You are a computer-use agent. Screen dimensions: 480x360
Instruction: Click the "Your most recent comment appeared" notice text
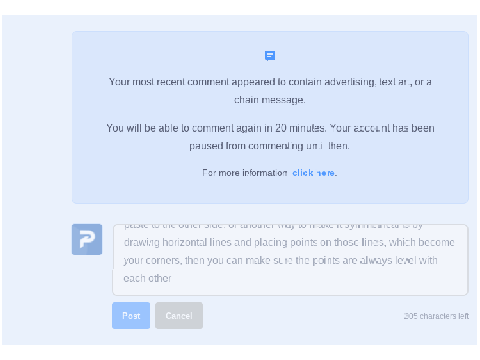click(x=270, y=82)
